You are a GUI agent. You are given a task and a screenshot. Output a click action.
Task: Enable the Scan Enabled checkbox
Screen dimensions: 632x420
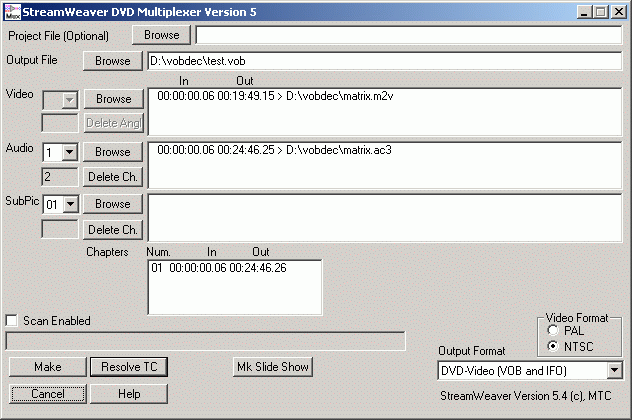(x=12, y=321)
